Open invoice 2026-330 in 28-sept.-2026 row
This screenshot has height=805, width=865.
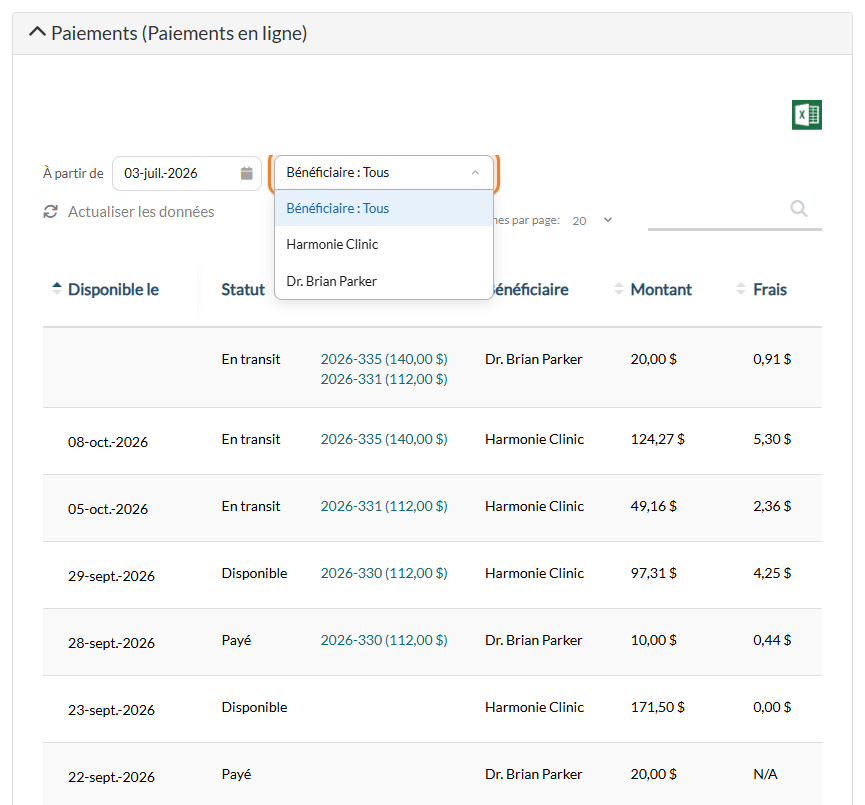[384, 640]
